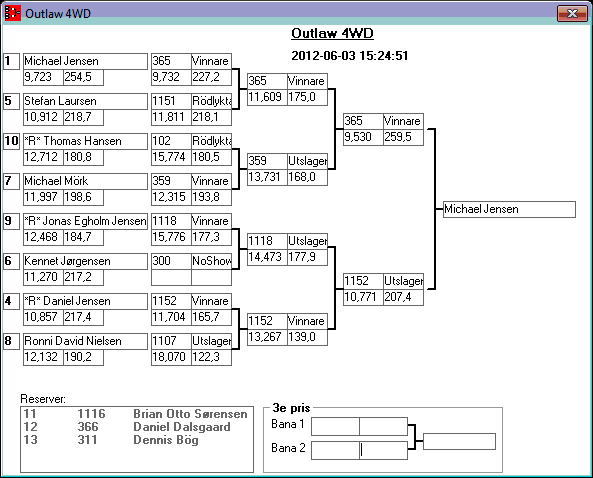Select the *R* Thomas Hansen entry
The height and width of the screenshot is (478, 593).
[85, 141]
